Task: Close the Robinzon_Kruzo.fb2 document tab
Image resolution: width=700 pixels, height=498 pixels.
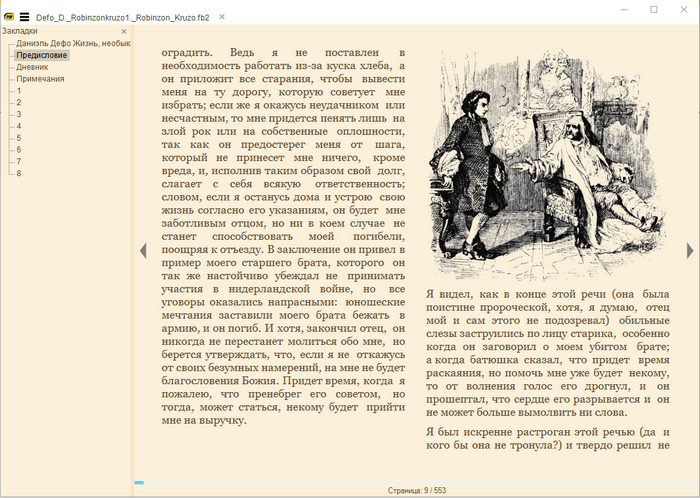Action: pyautogui.click(x=222, y=17)
